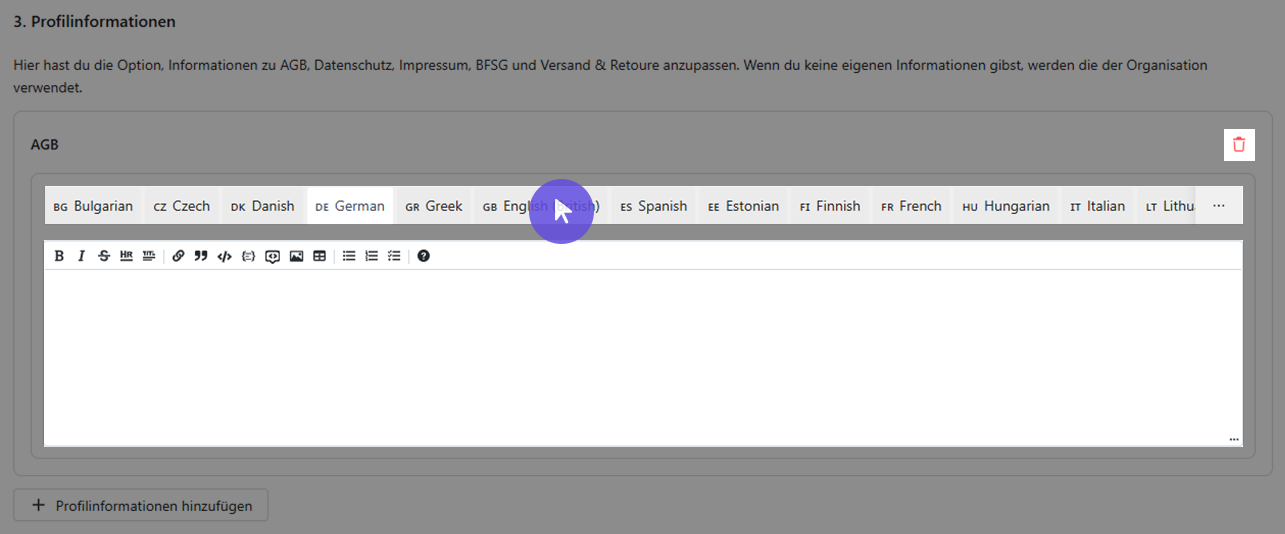Click inside the AGB text editor area
Viewport: 1285px width, 534px height.
point(643,357)
